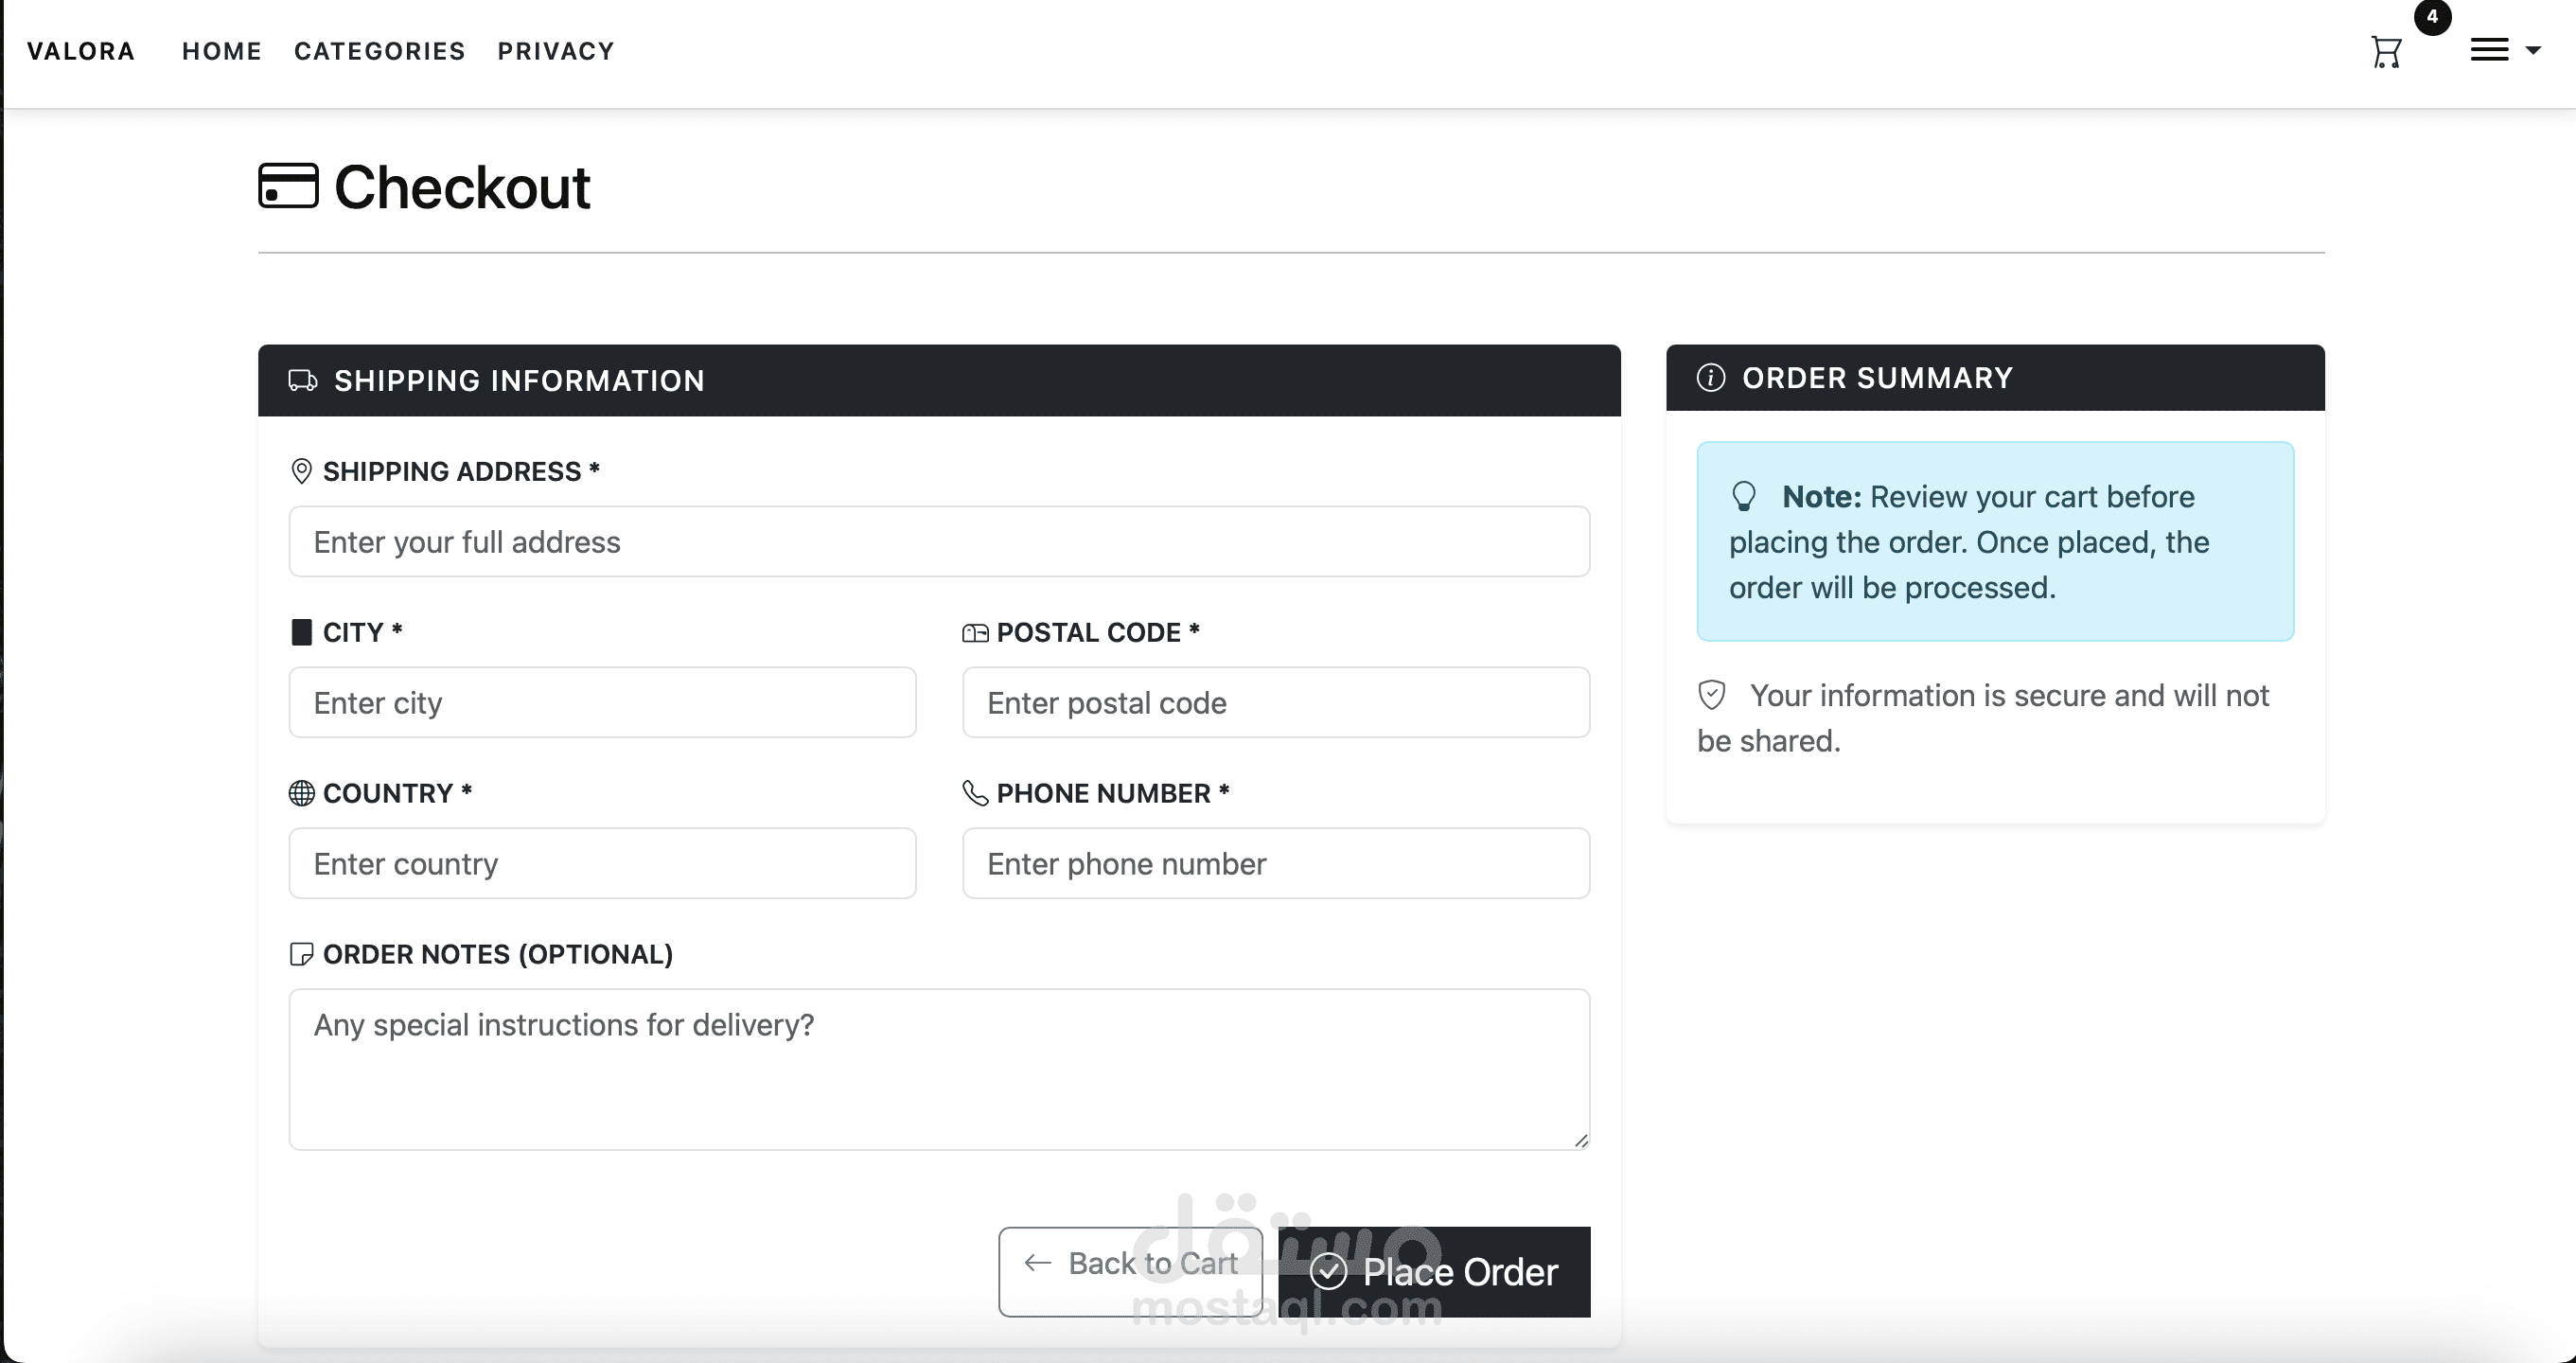Viewport: 2576px width, 1363px height.
Task: Focus the Enter your full address field
Action: tap(939, 542)
